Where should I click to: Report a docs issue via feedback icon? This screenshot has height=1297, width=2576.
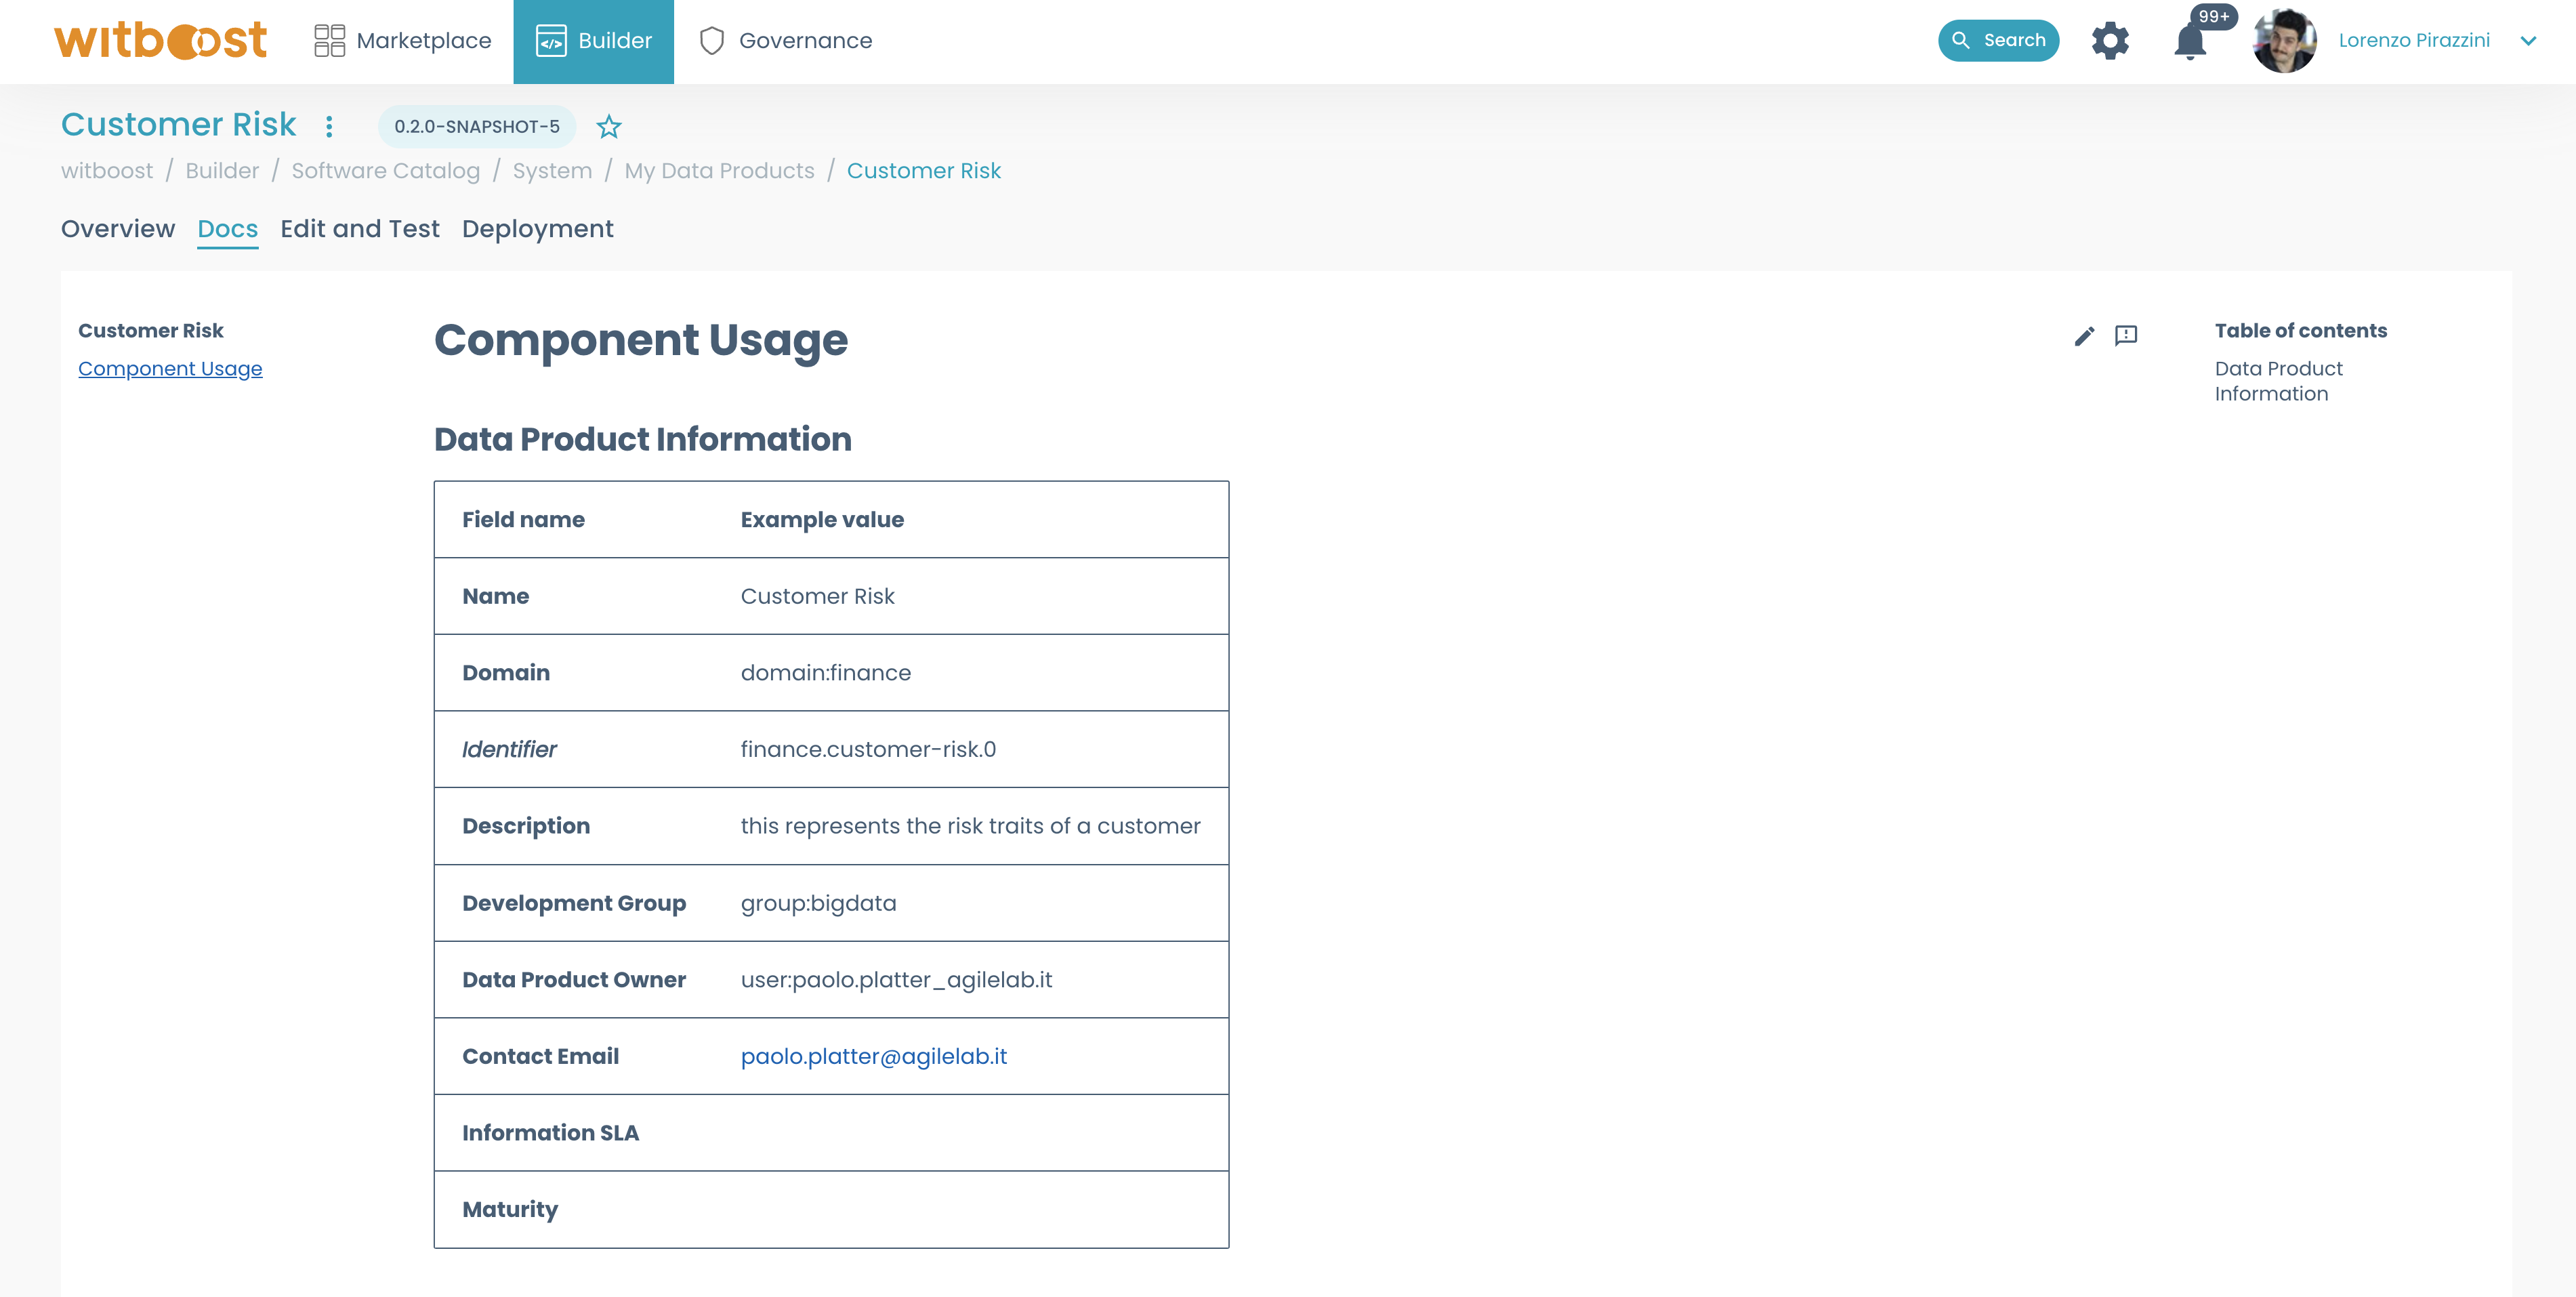[x=2125, y=337]
